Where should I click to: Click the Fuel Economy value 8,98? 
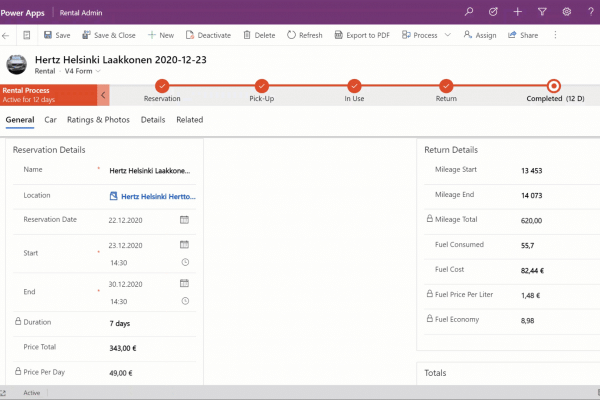point(527,320)
